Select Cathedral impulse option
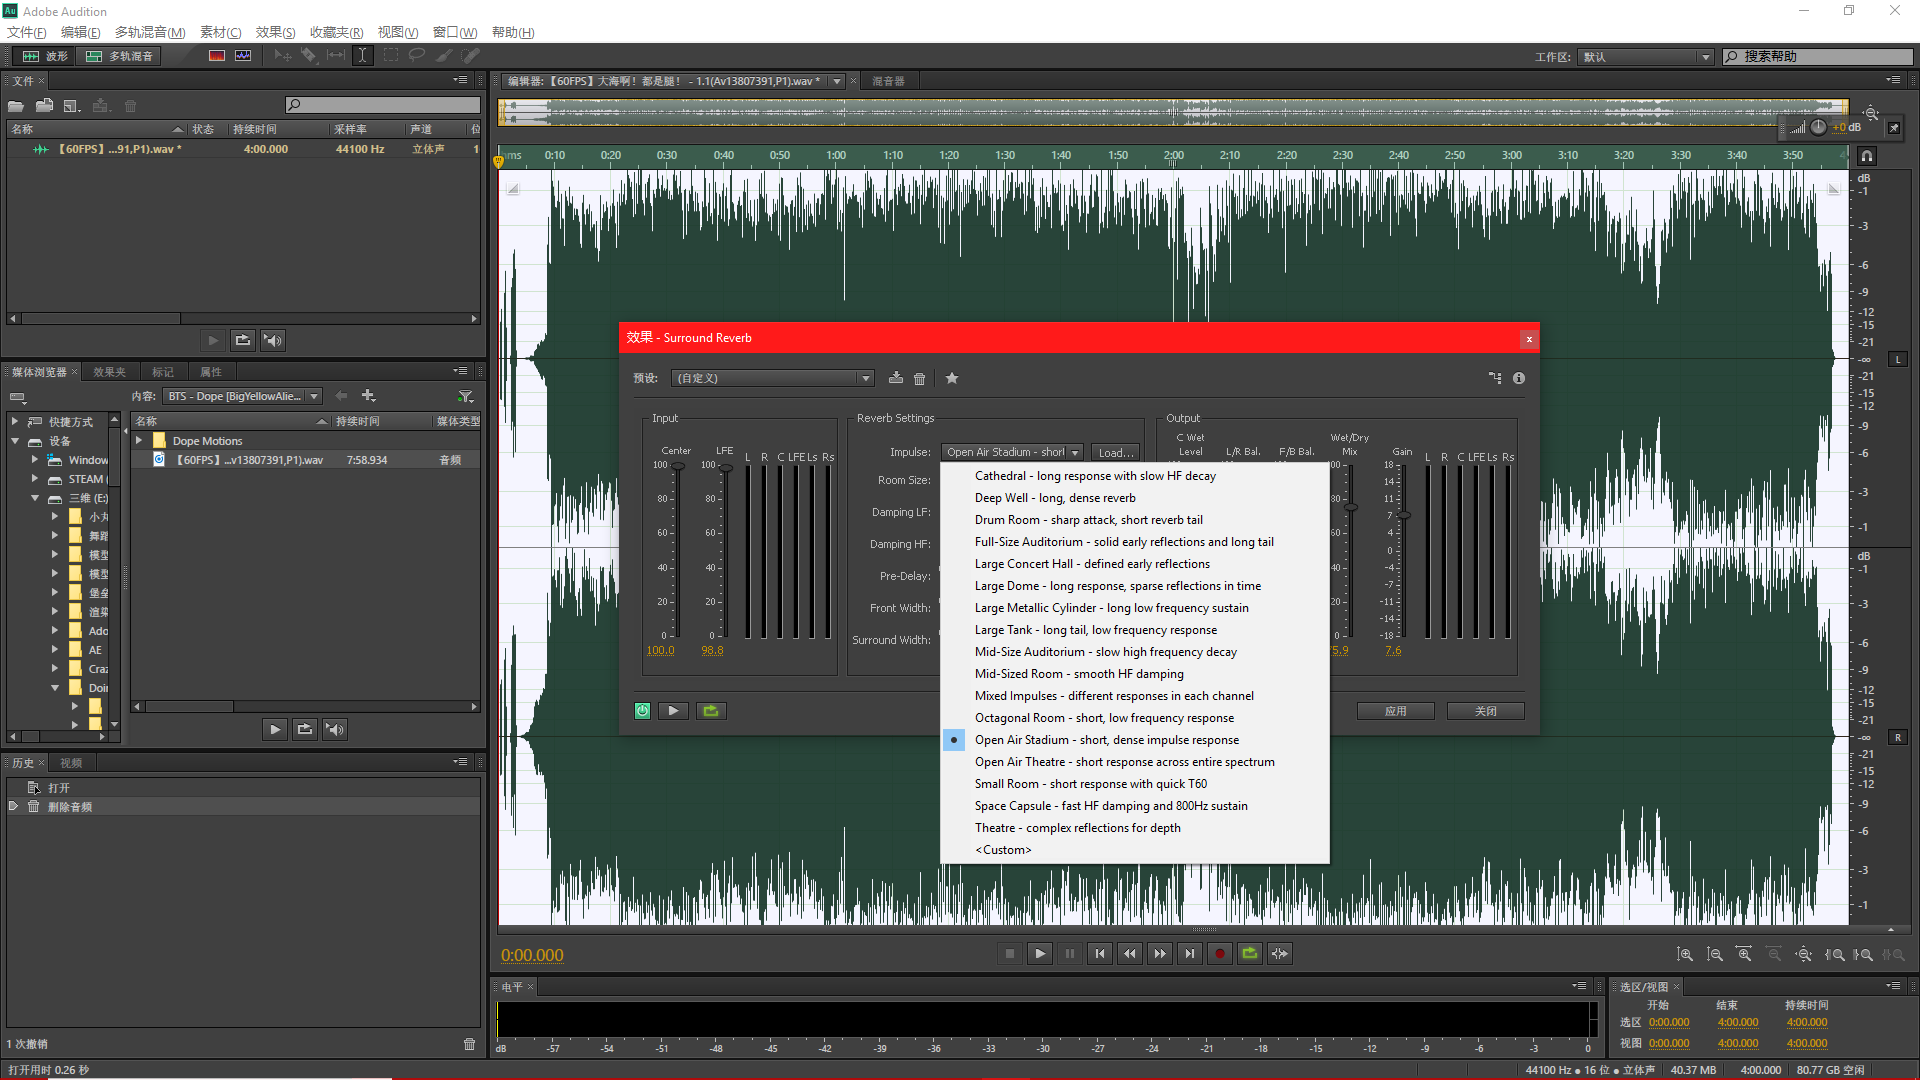Viewport: 1920px width, 1080px height. (1095, 476)
